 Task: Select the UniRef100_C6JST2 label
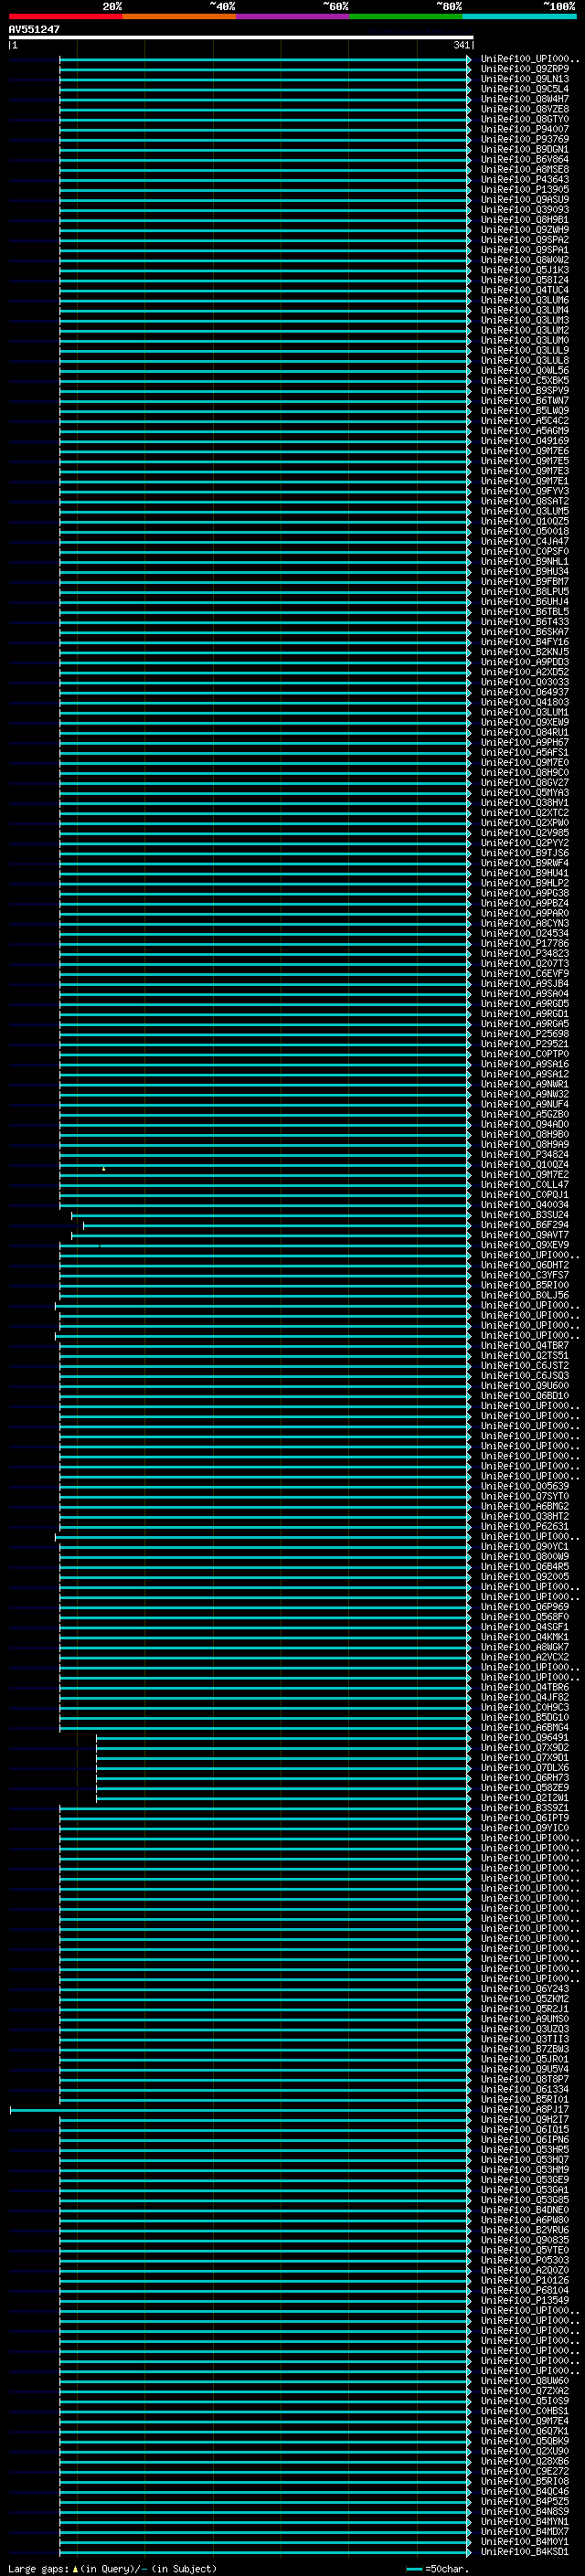click(525, 1365)
